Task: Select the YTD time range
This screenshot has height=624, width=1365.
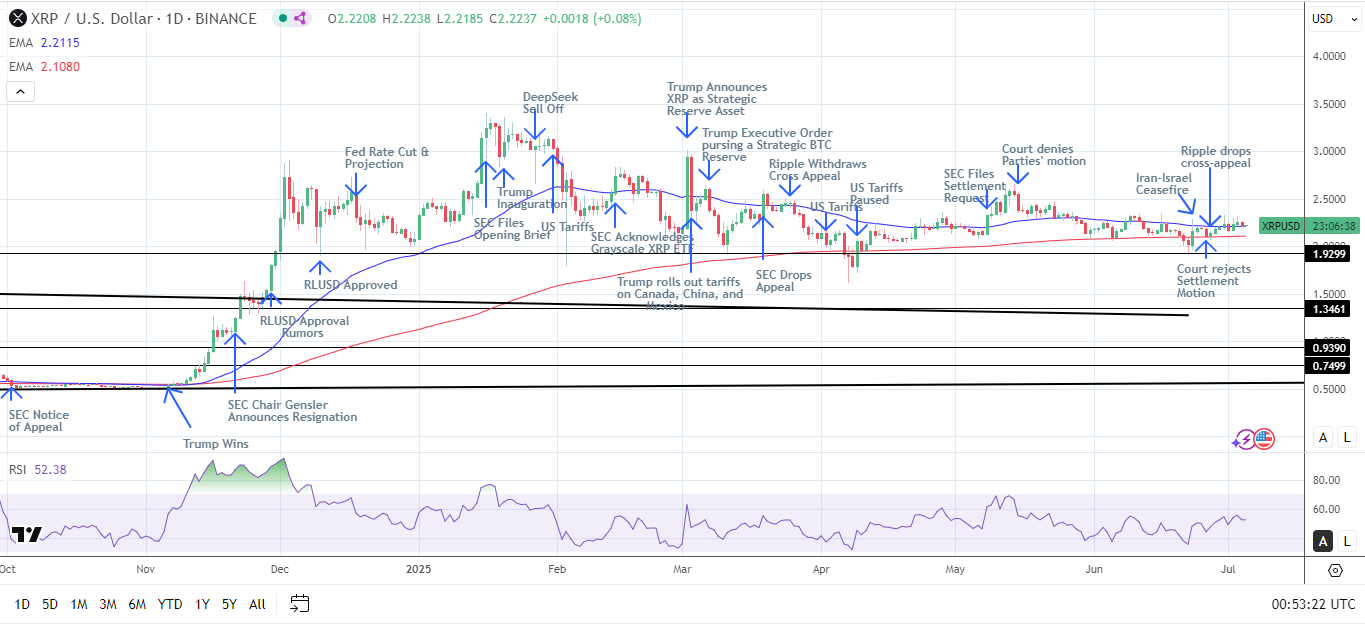Action: 170,604
